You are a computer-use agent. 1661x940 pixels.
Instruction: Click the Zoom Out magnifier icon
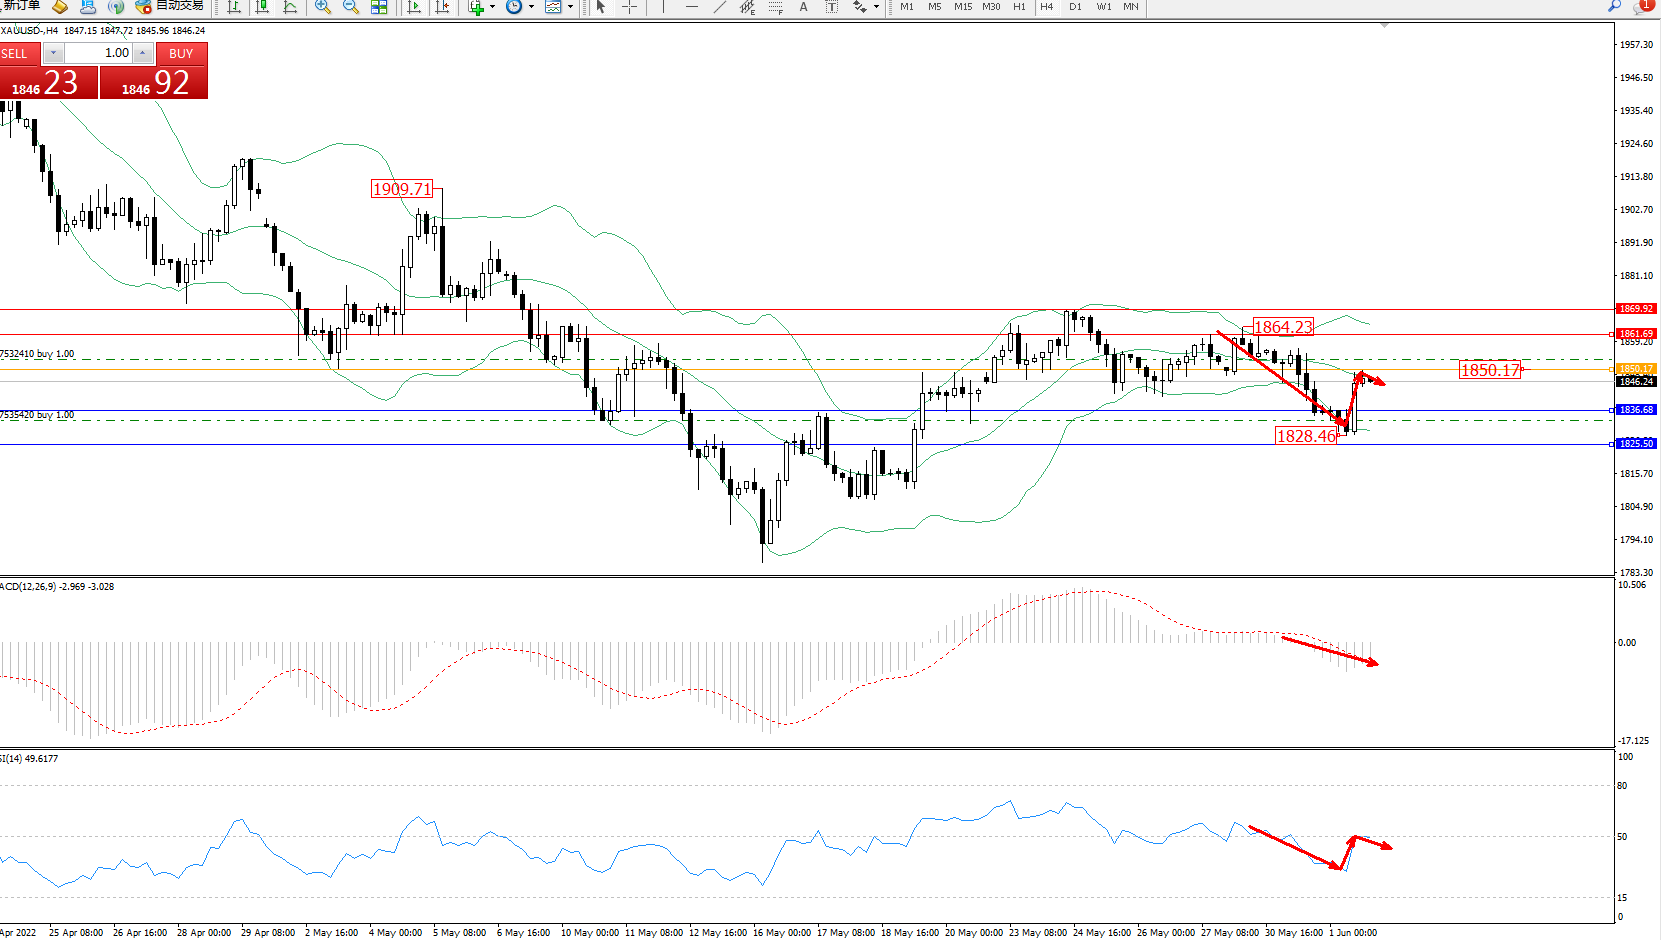click(x=351, y=7)
